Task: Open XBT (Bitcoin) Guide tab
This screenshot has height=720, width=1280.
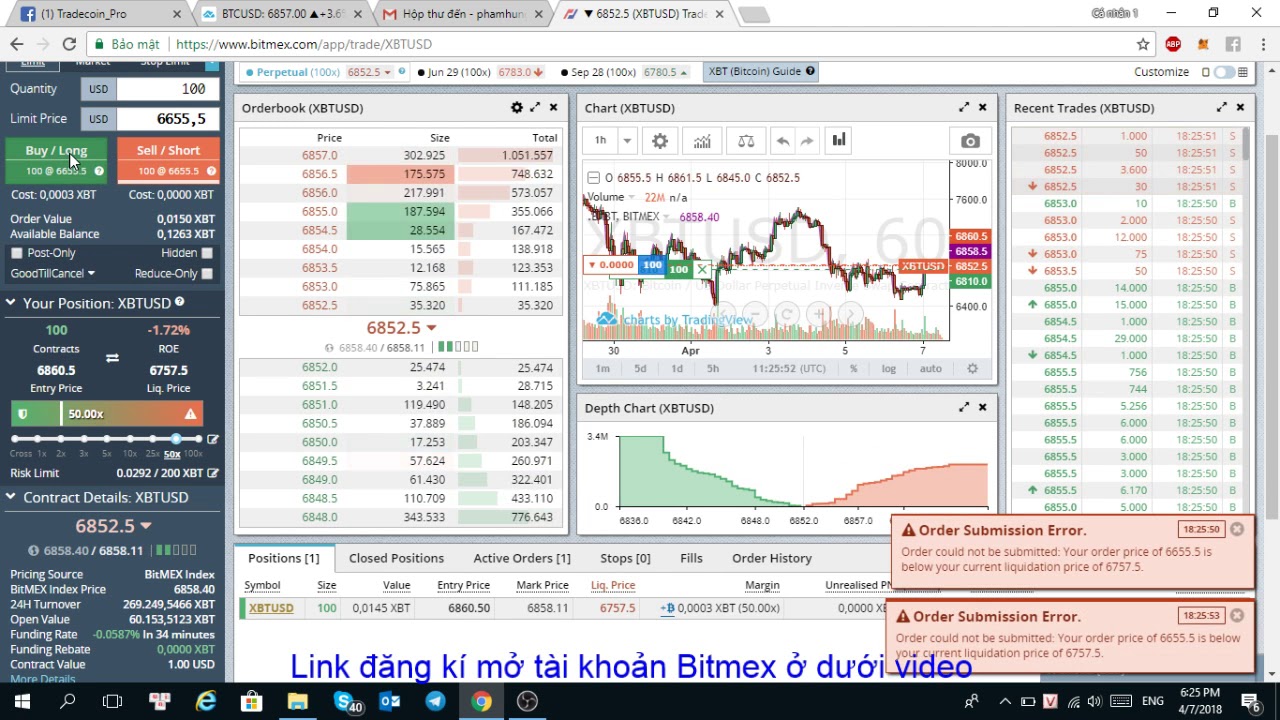Action: click(762, 72)
